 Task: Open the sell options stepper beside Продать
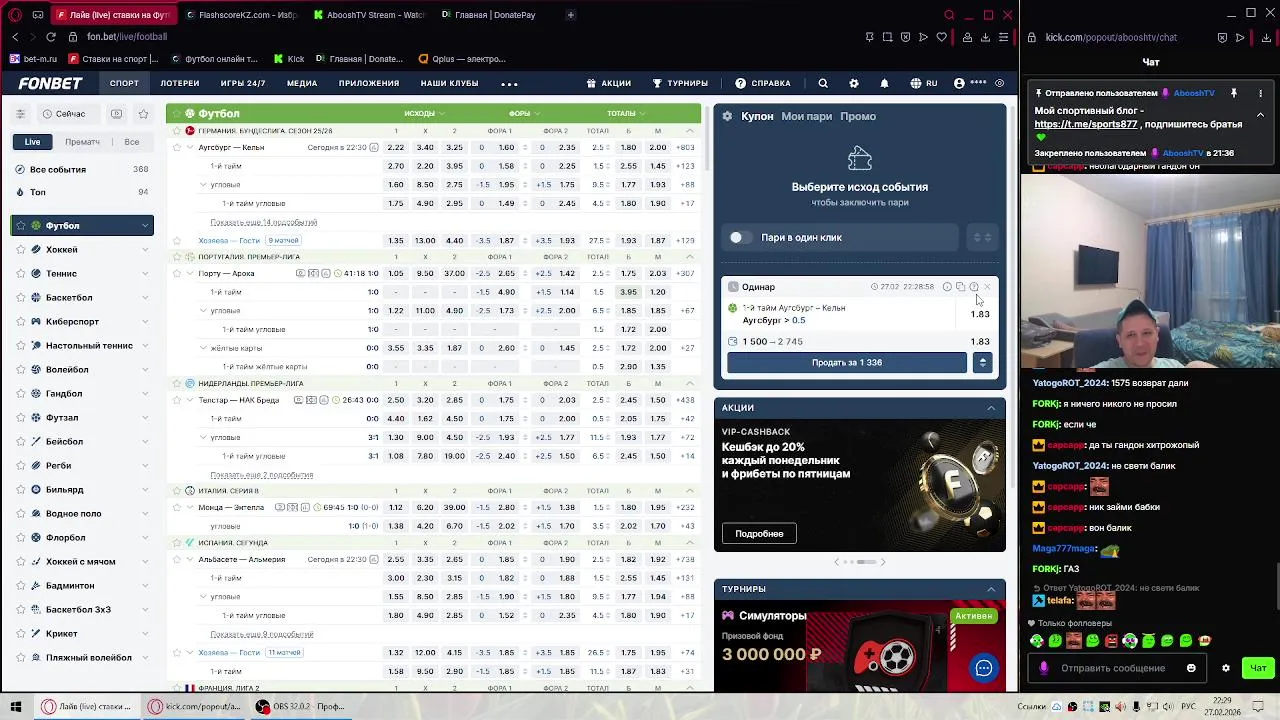click(x=983, y=362)
